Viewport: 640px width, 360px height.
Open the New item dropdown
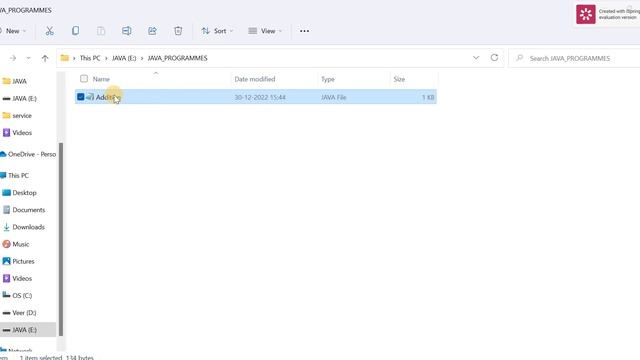13,31
